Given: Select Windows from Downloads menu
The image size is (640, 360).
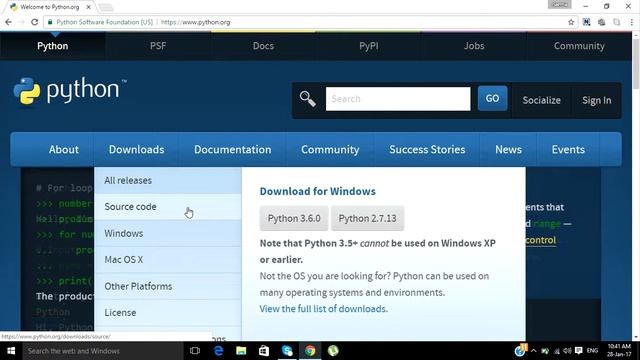Looking at the screenshot, I should [168, 233].
